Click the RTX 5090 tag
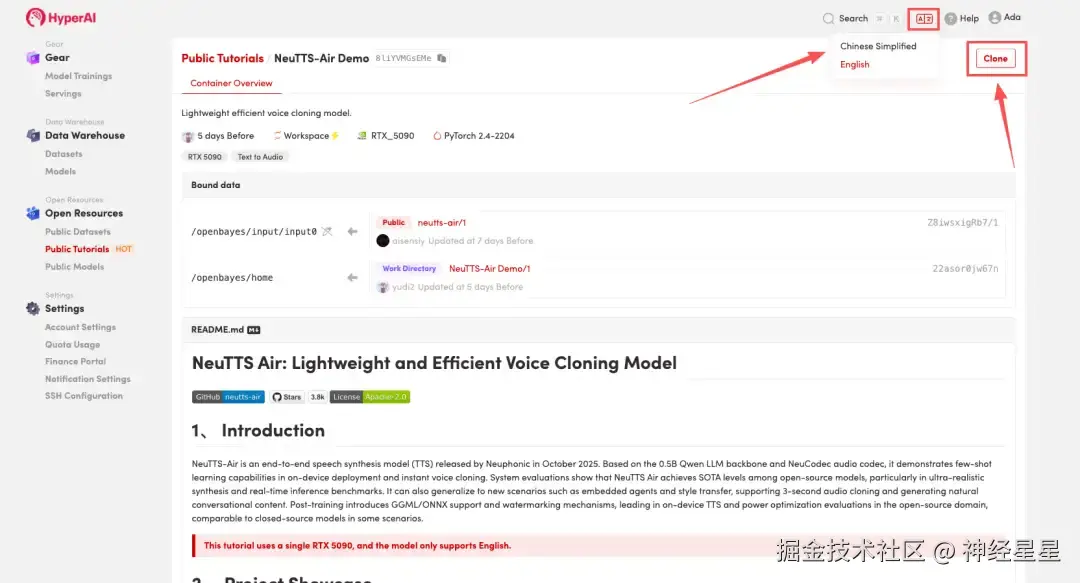 (205, 157)
